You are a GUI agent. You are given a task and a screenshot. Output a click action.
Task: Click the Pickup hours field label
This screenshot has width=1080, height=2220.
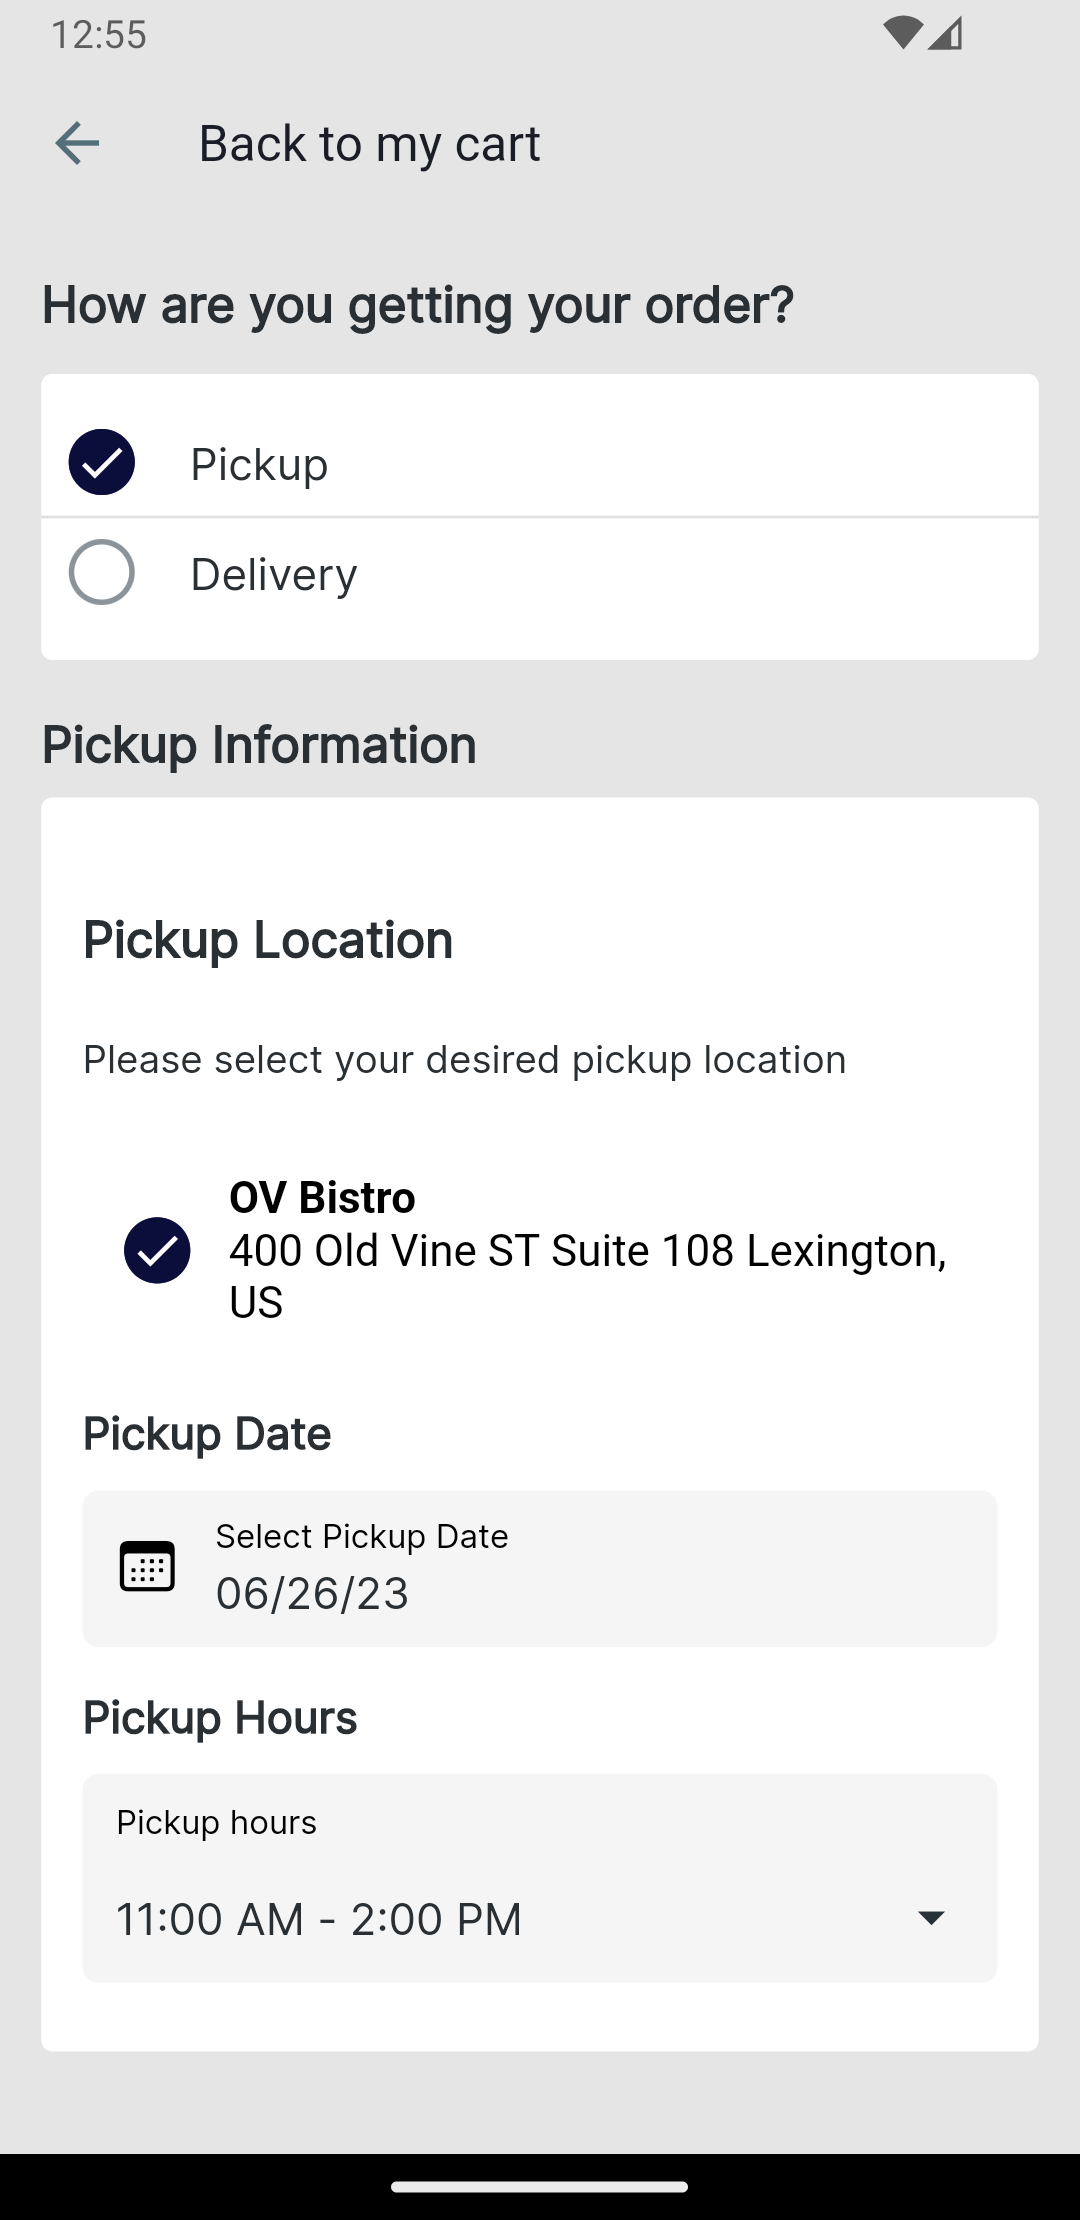point(216,1822)
